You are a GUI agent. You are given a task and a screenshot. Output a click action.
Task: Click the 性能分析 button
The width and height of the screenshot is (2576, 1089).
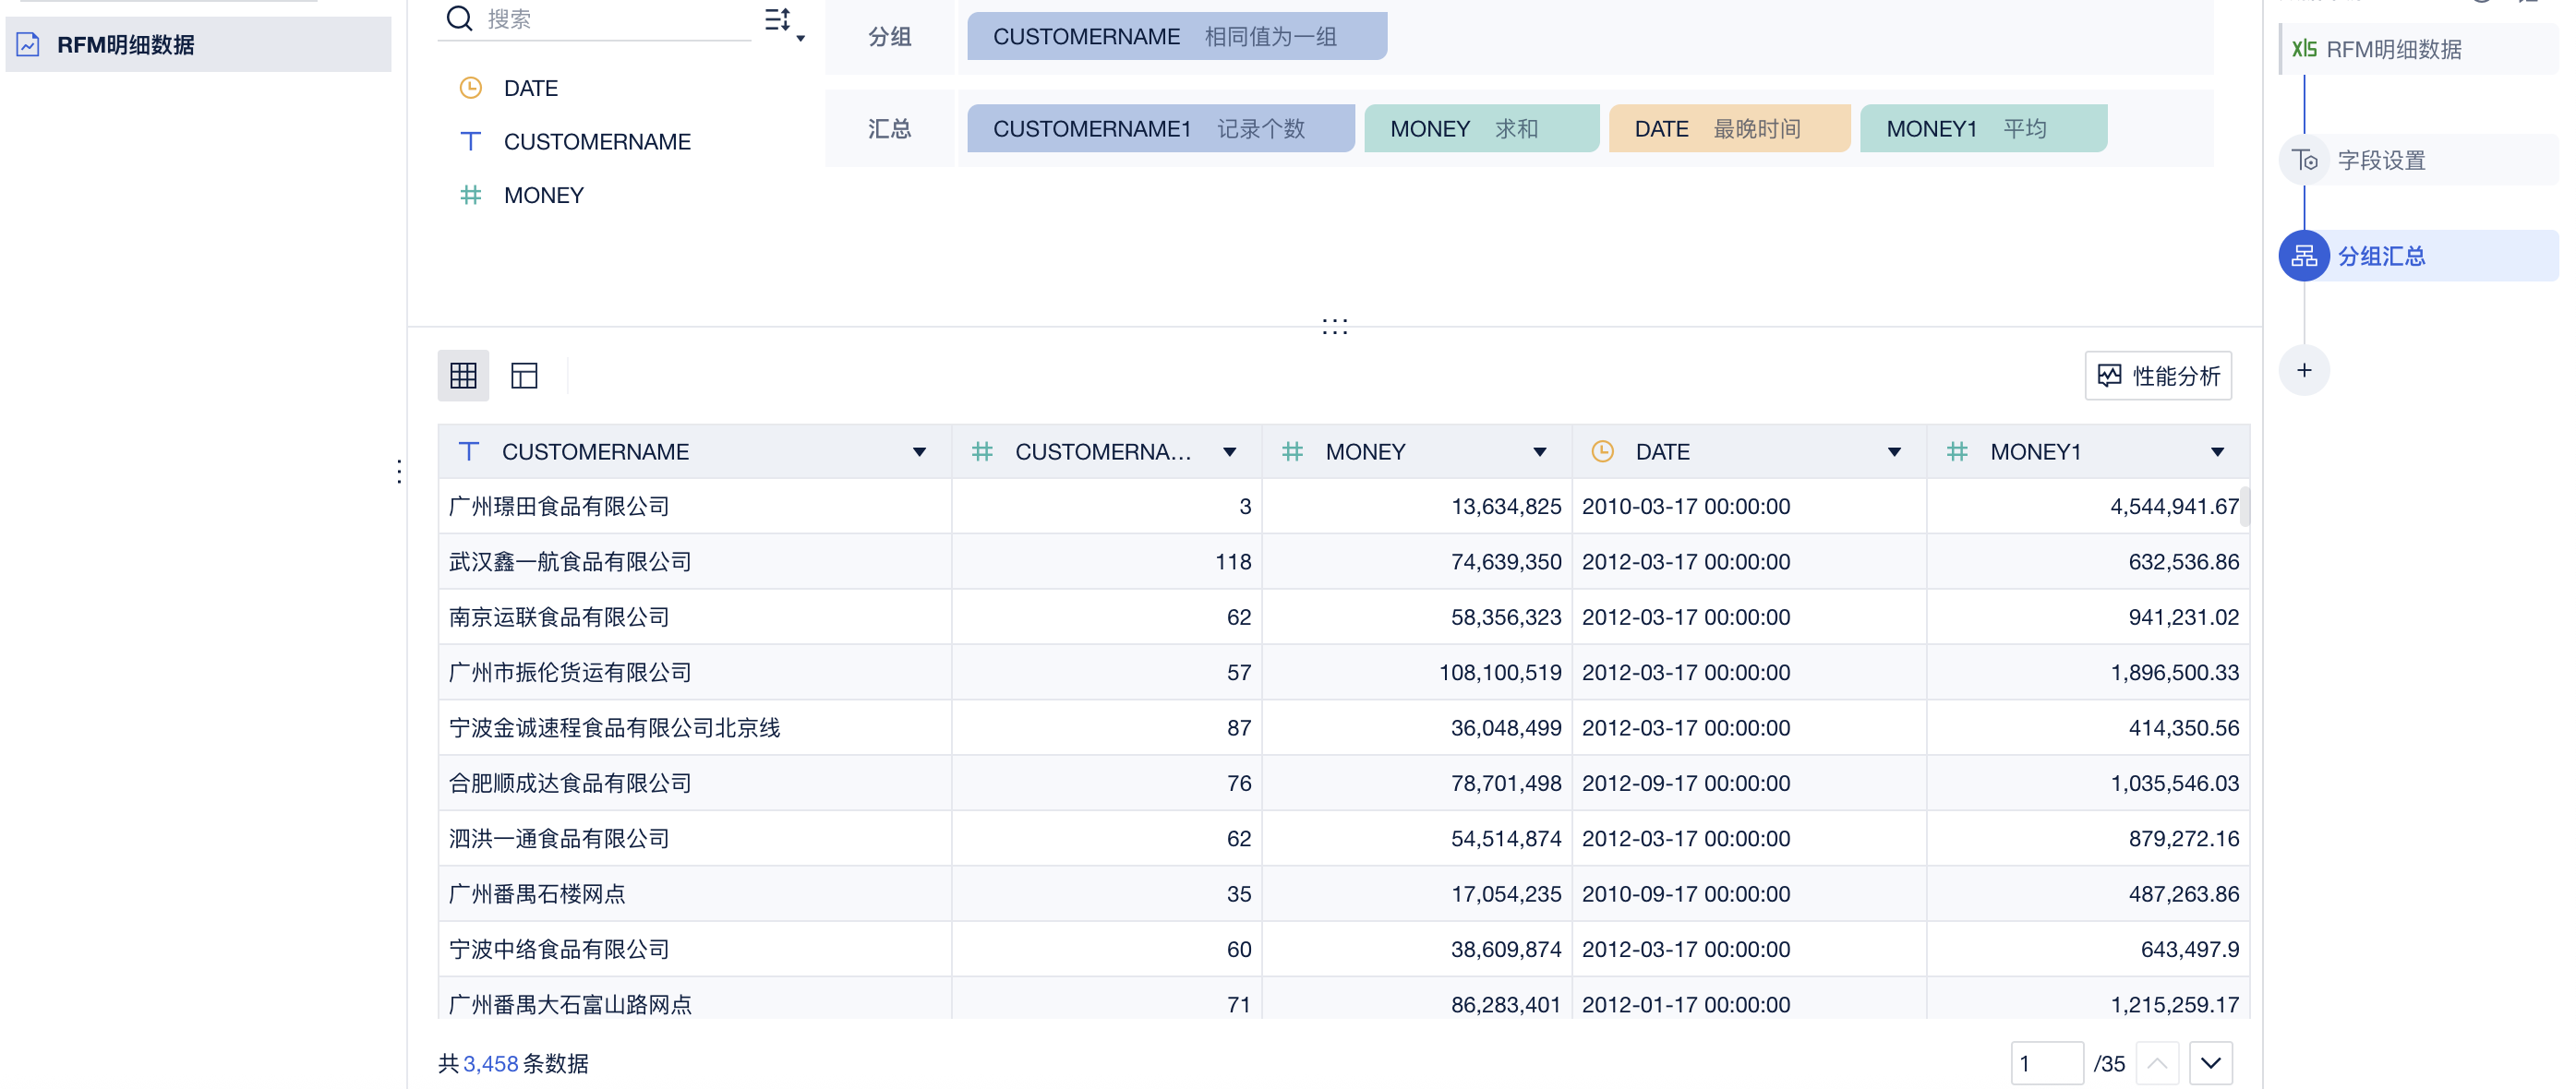[2158, 376]
